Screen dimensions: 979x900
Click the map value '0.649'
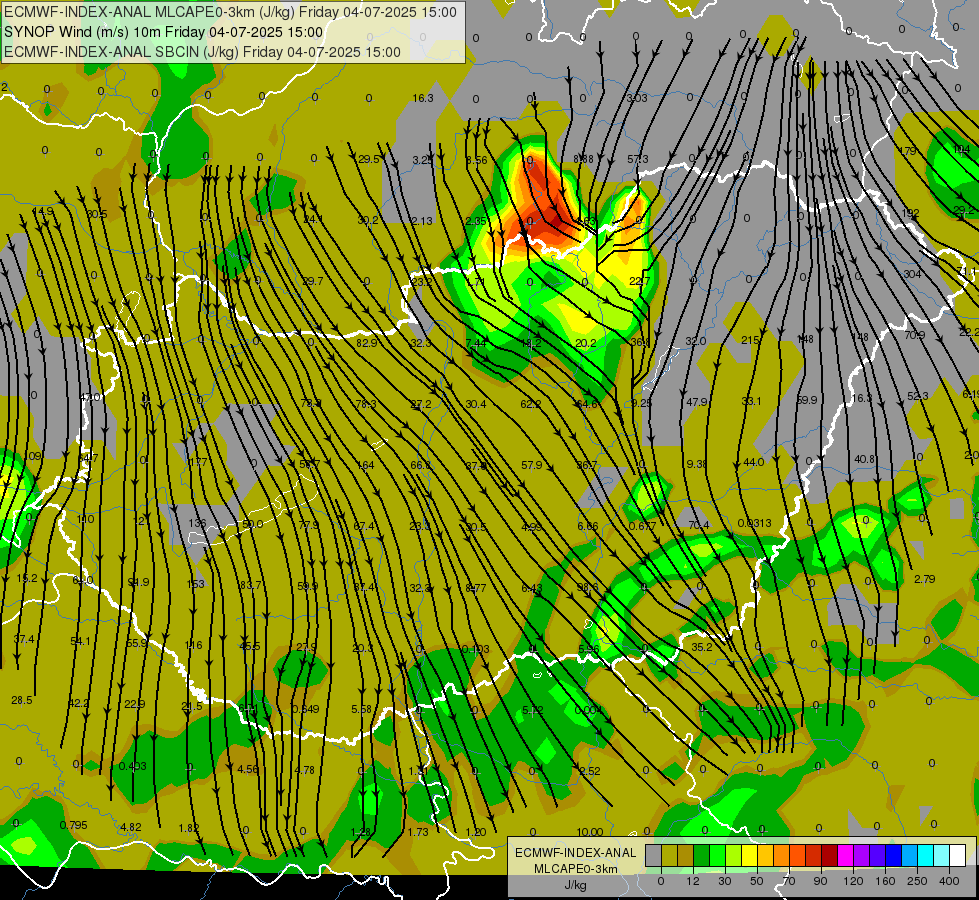tap(306, 709)
